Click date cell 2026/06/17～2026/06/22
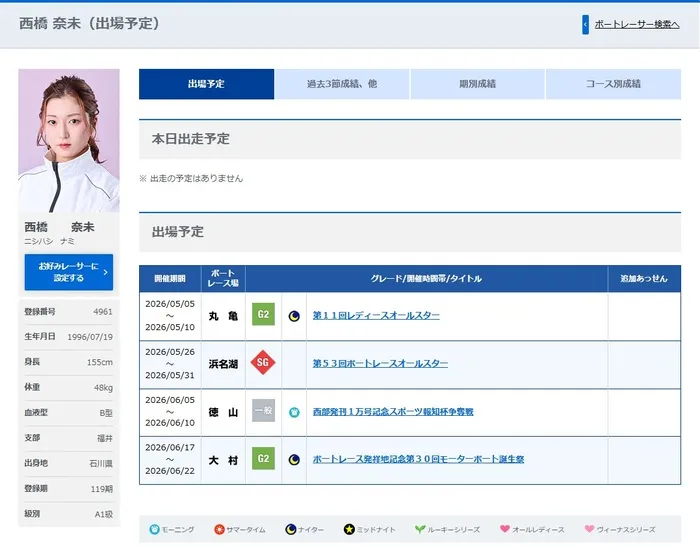Screen dimensions: 700x553 click(170, 459)
